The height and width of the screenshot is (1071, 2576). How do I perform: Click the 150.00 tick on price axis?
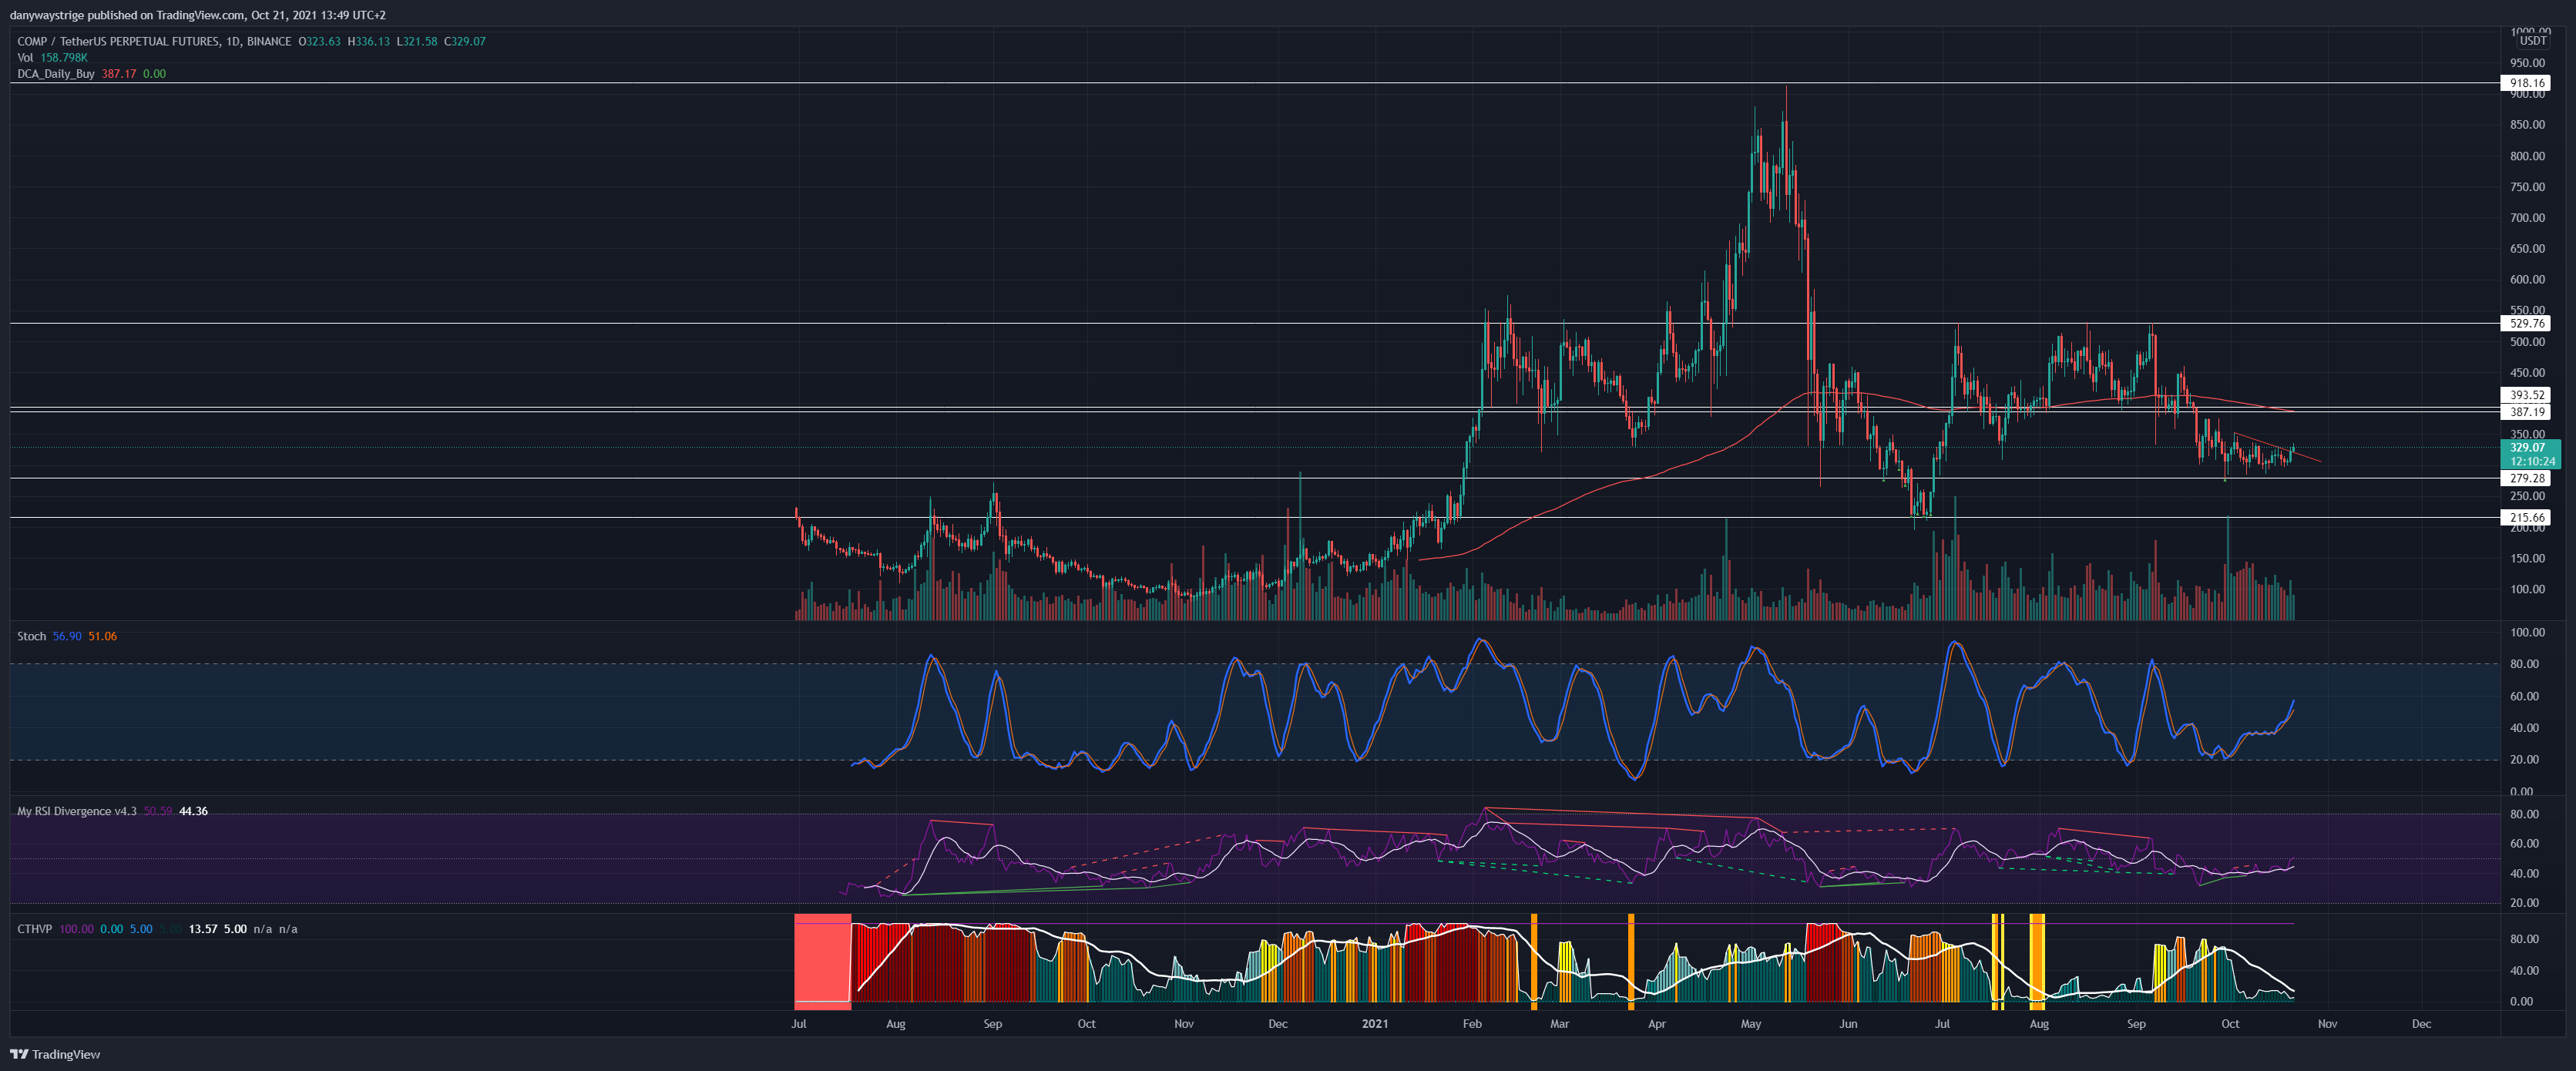click(2527, 558)
